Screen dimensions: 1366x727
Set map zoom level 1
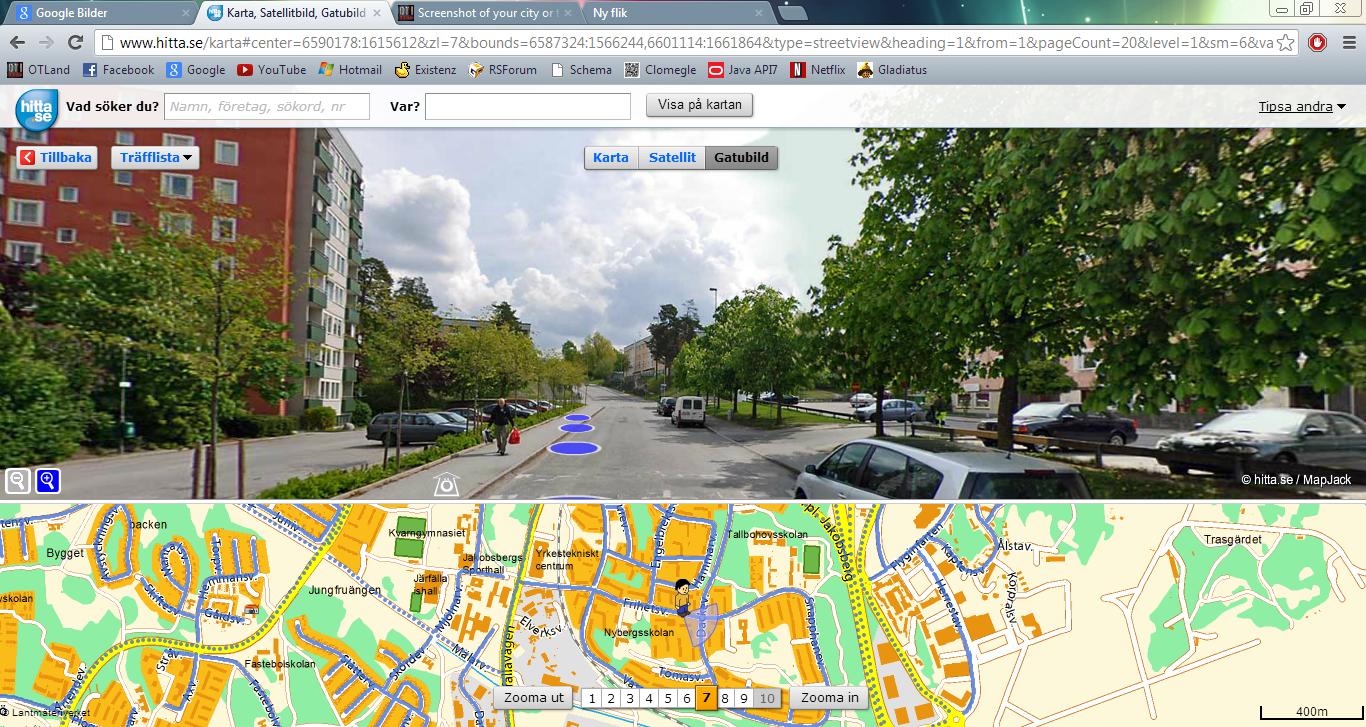[x=592, y=699]
